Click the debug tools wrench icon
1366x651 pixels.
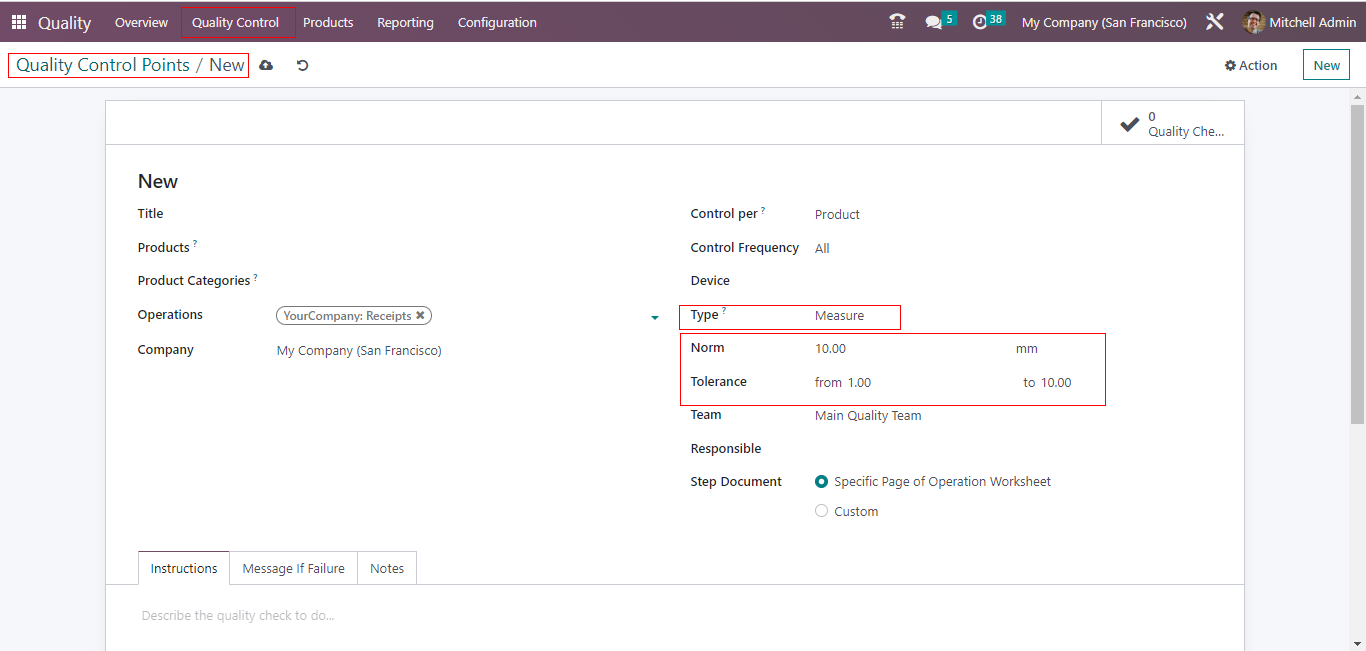point(1215,22)
